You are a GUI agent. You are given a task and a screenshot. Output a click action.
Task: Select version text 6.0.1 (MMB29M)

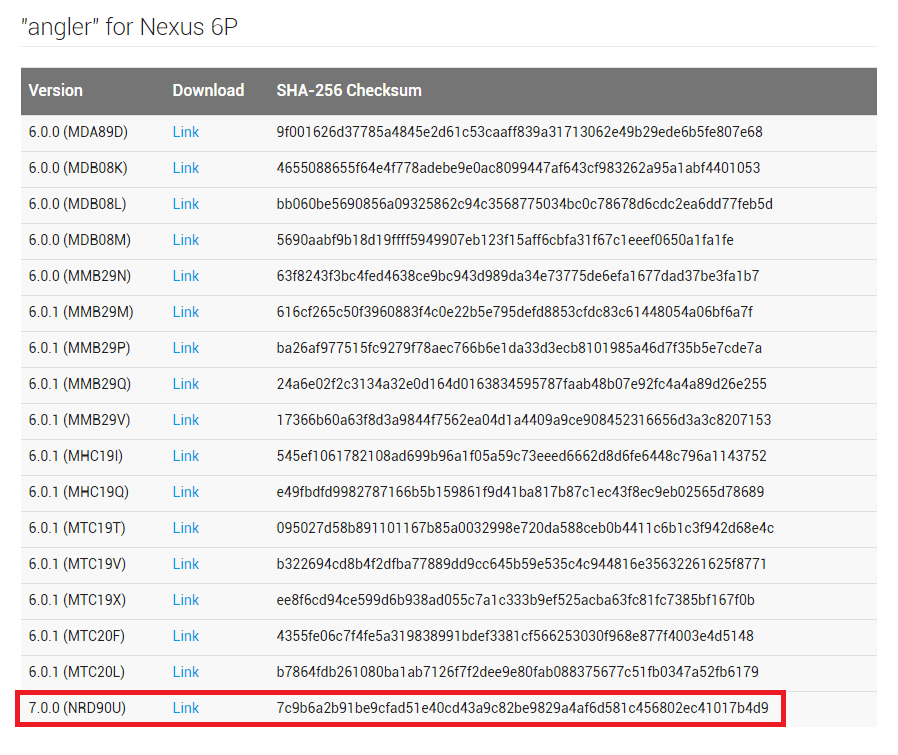[x=81, y=312]
